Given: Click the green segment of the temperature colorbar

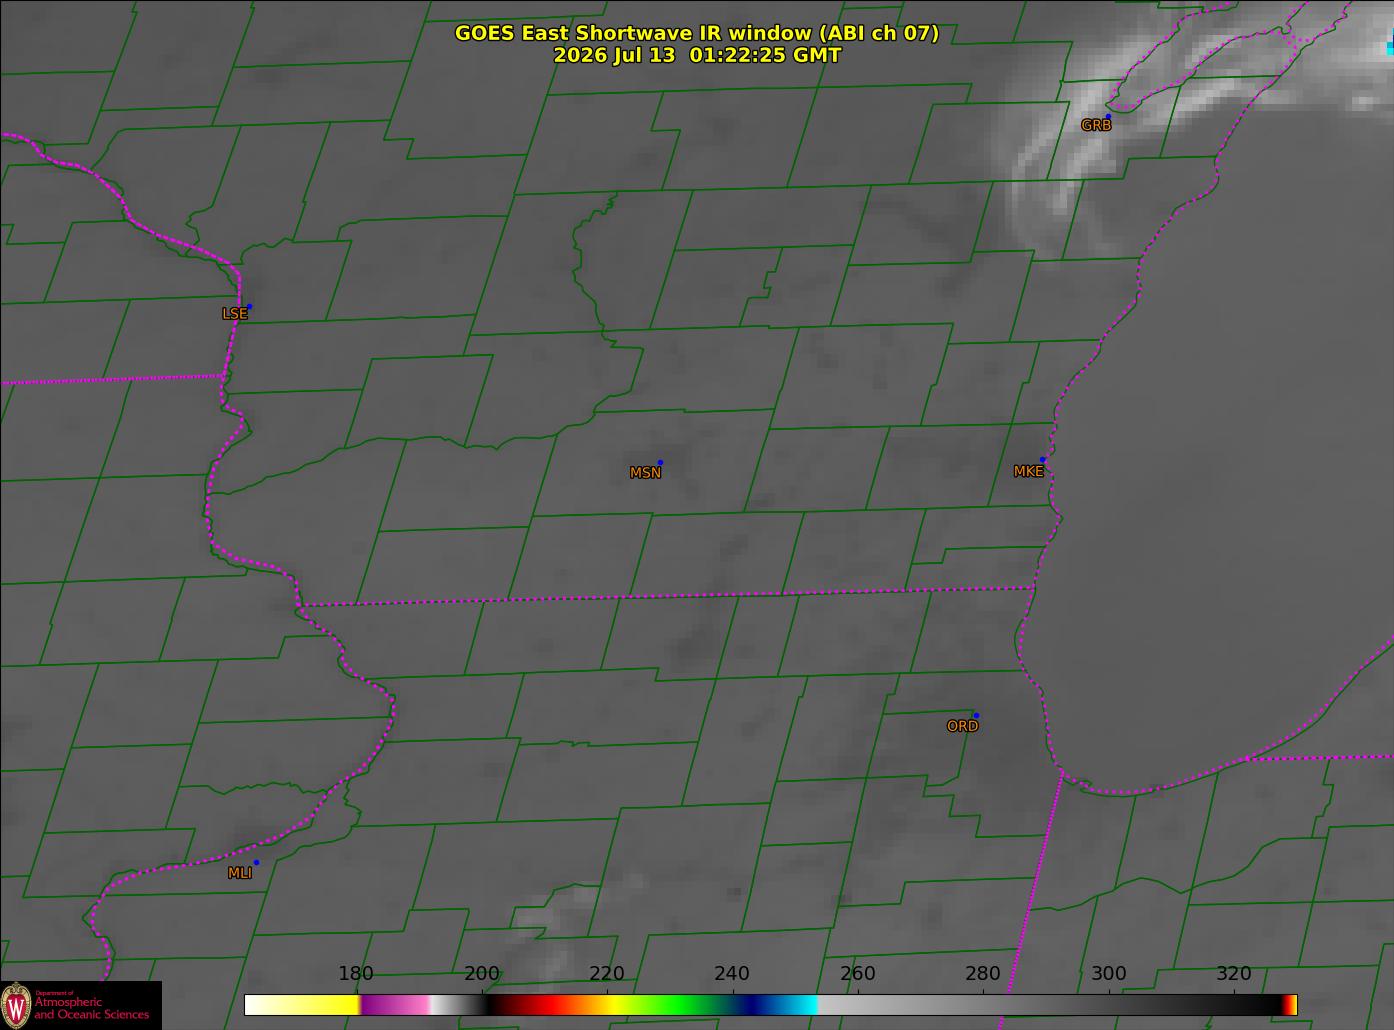Looking at the screenshot, I should pos(682,1005).
